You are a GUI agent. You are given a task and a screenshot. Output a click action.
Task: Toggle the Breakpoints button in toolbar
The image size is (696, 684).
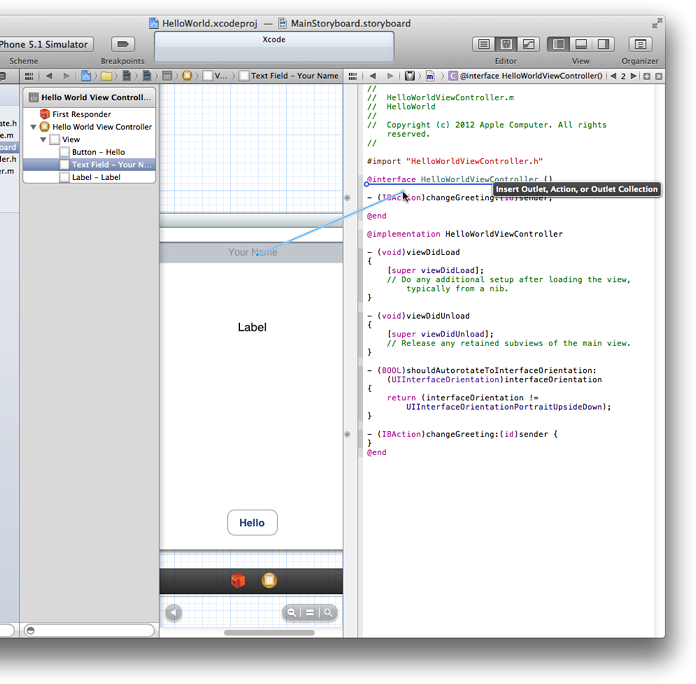click(x=122, y=44)
